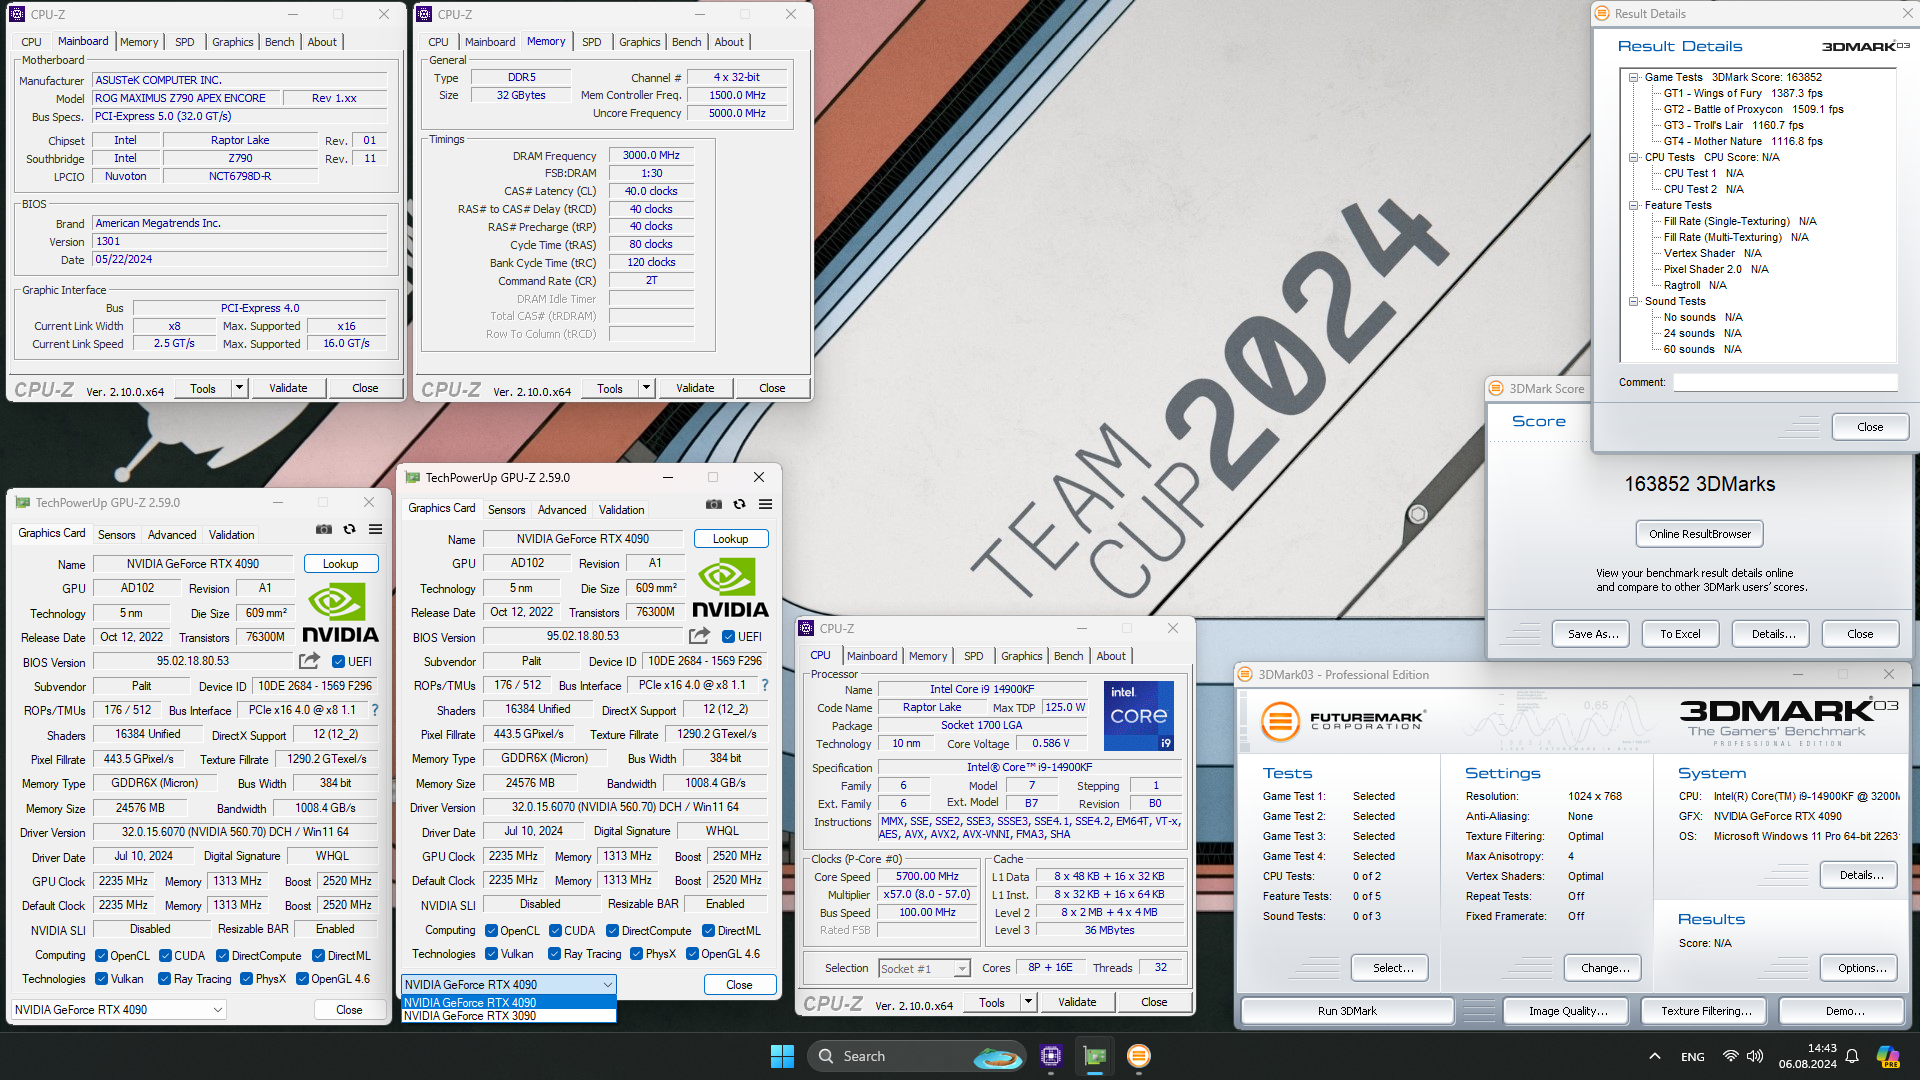Viewport: 1920px width, 1080px height.
Task: Click the Lookup button in the front GPU-Z window
Action: tap(730, 539)
